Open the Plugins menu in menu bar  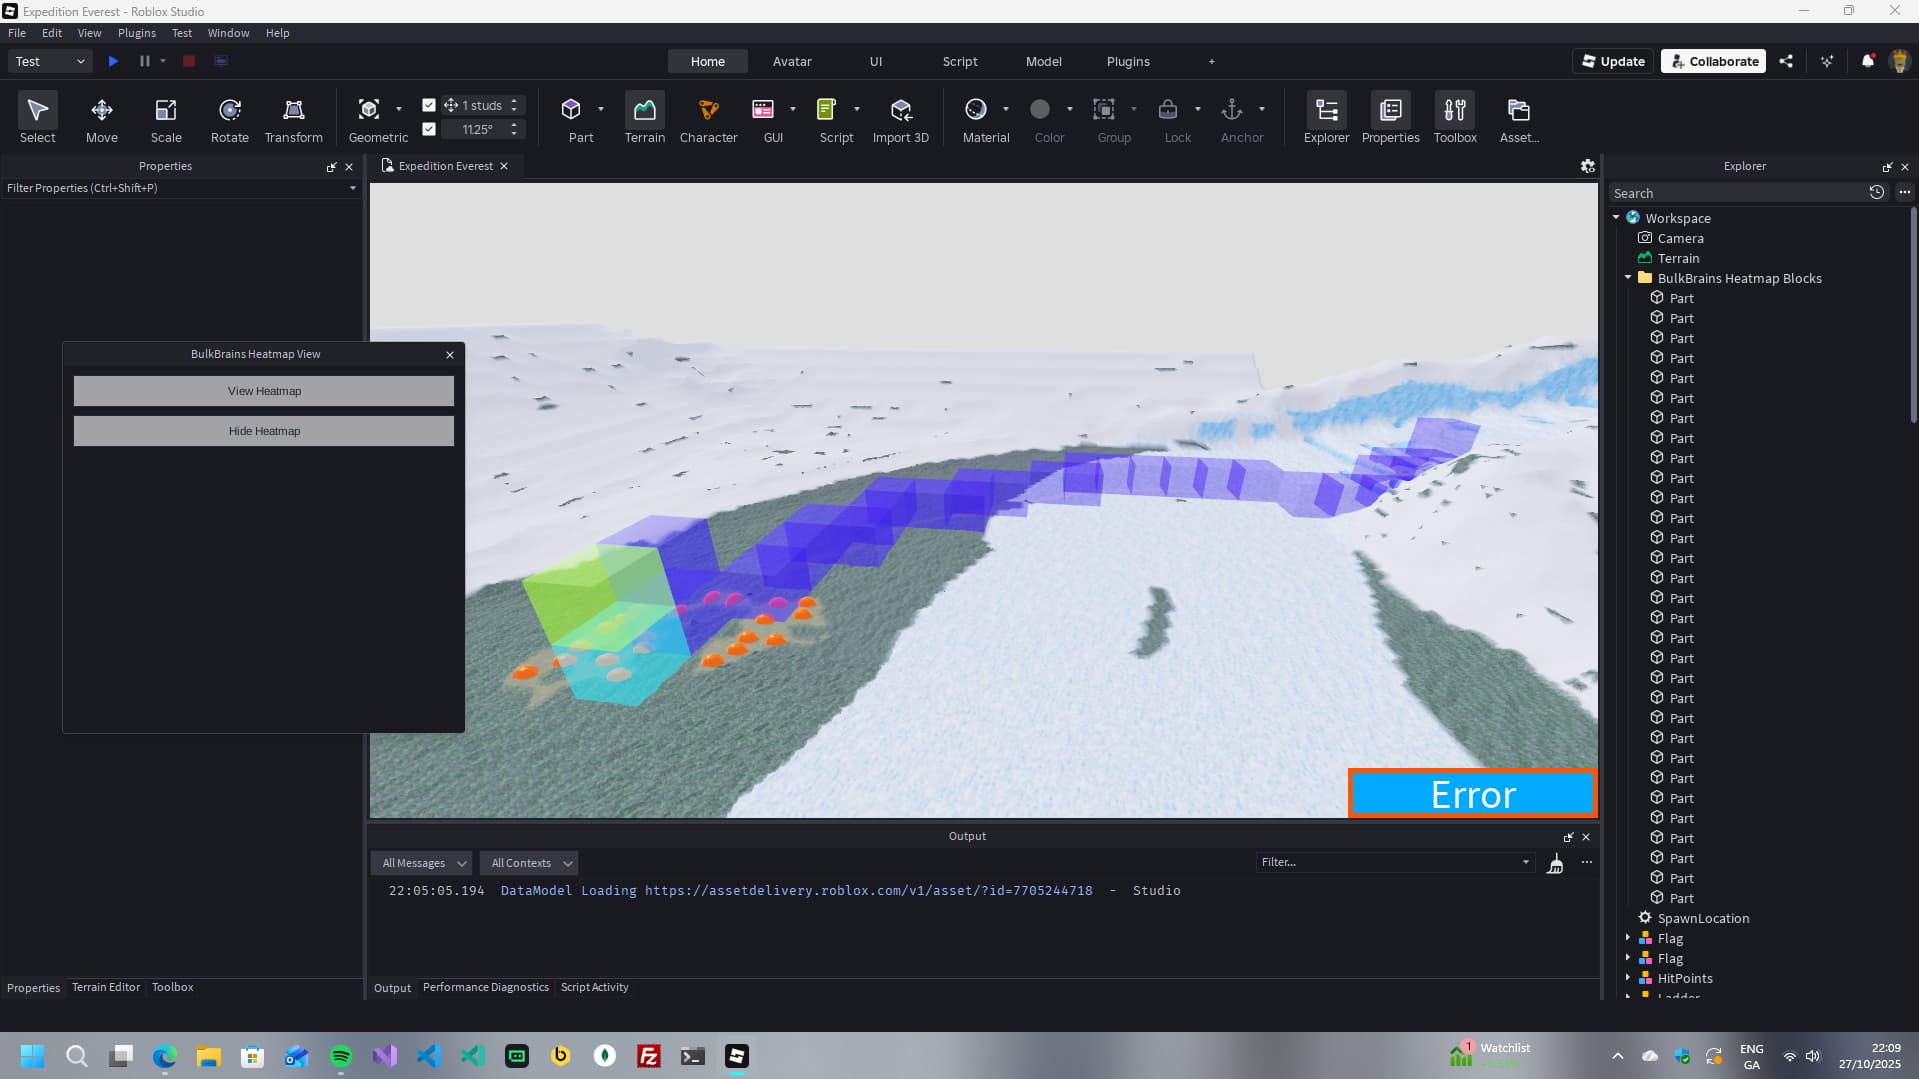136,33
